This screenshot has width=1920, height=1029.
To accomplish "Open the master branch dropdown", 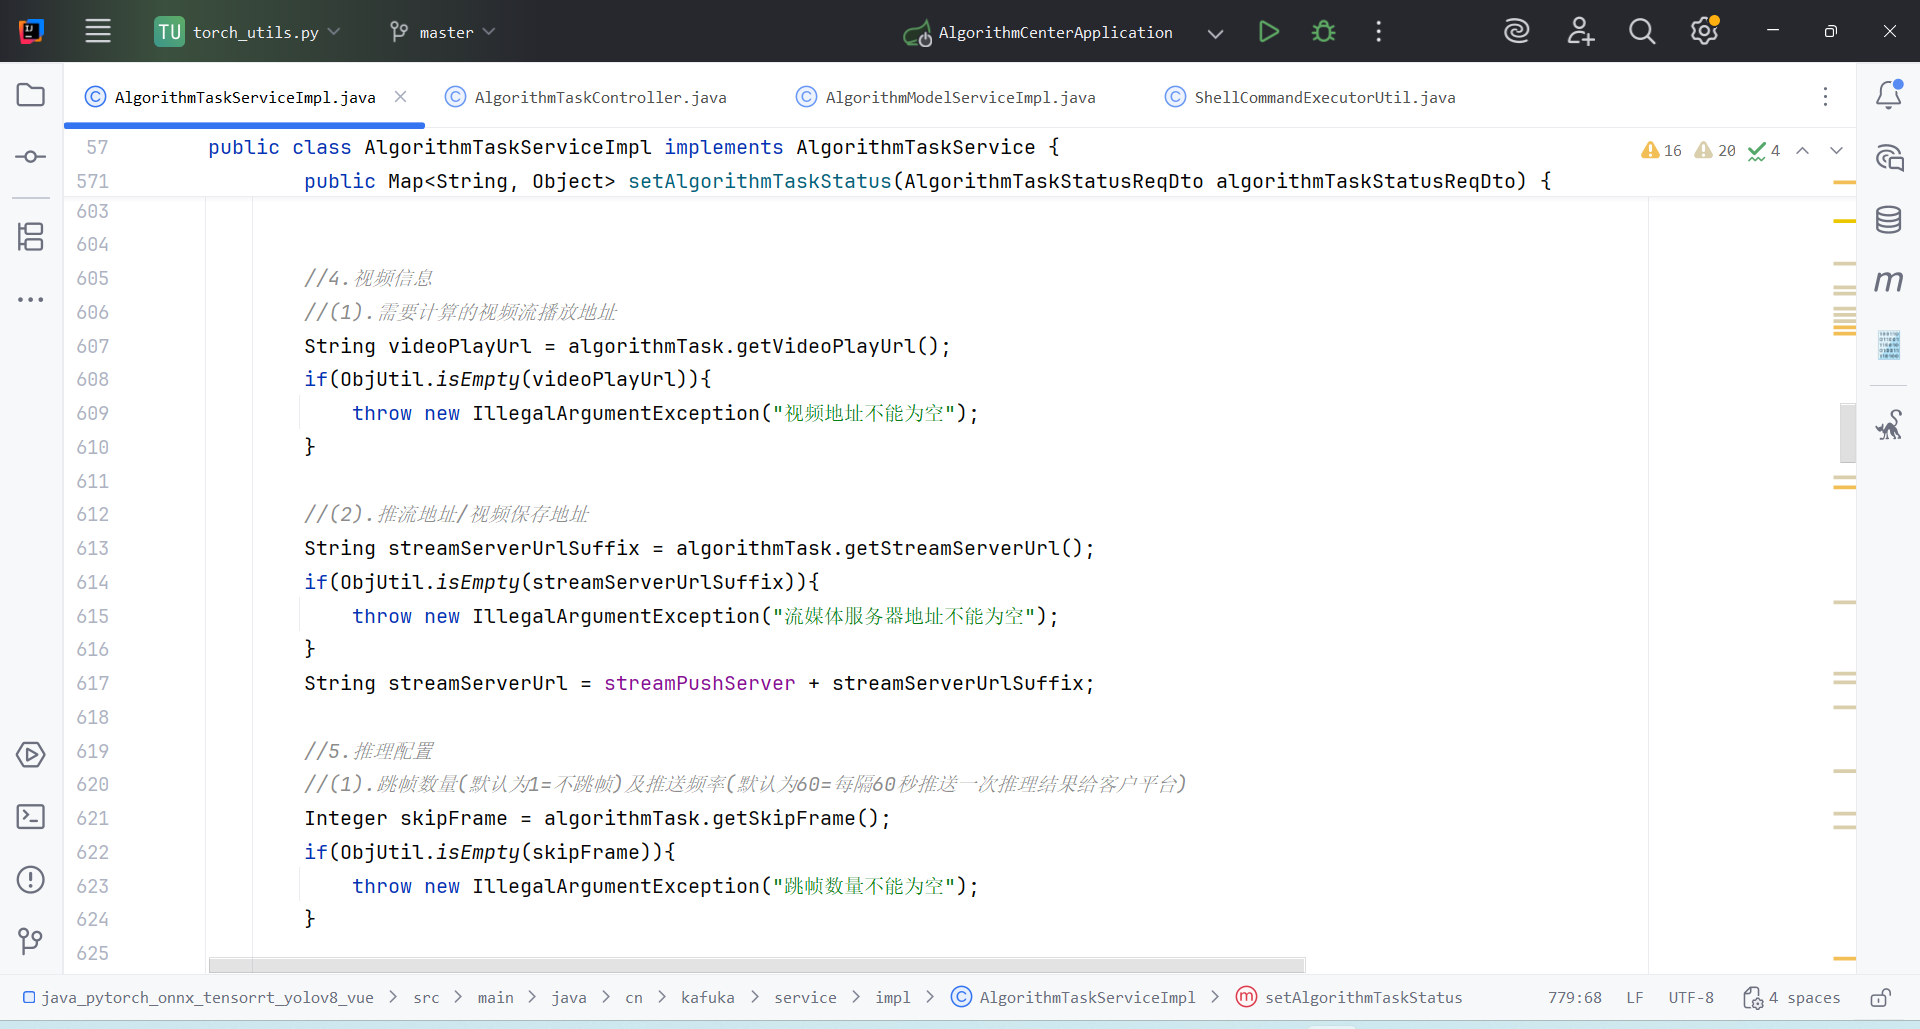I will pos(443,32).
